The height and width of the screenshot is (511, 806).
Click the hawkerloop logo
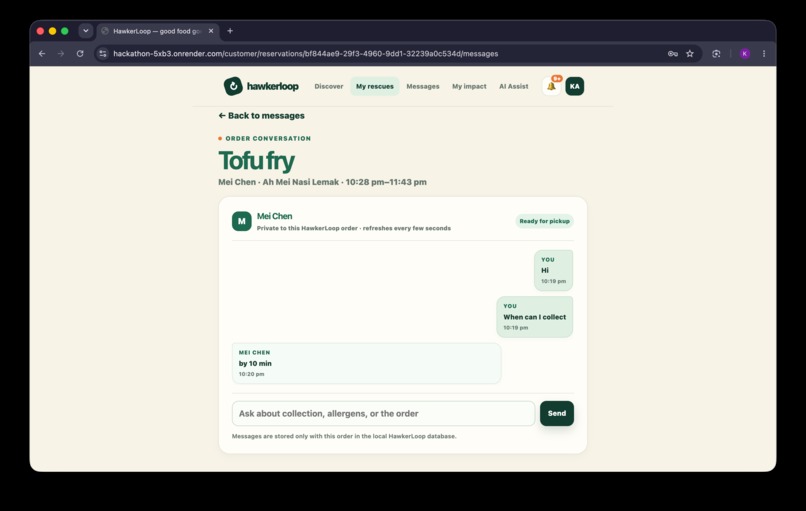[x=261, y=86]
